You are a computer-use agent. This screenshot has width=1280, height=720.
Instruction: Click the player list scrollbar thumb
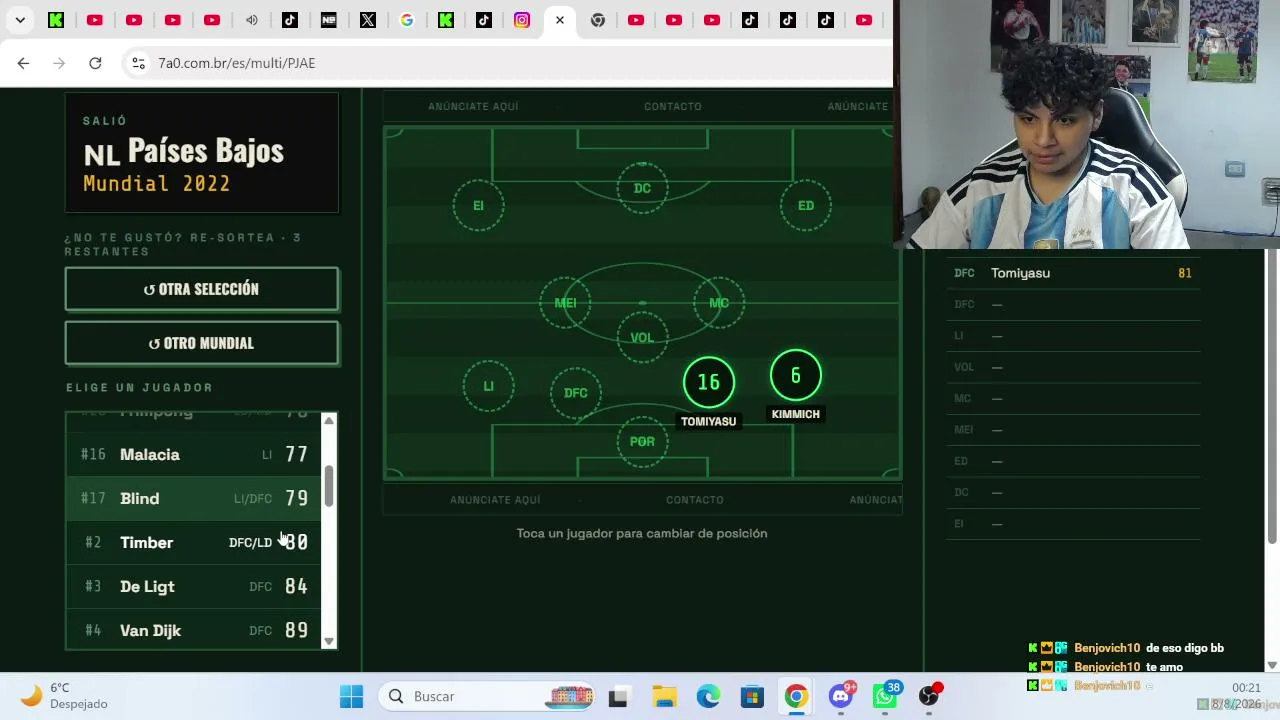point(329,485)
